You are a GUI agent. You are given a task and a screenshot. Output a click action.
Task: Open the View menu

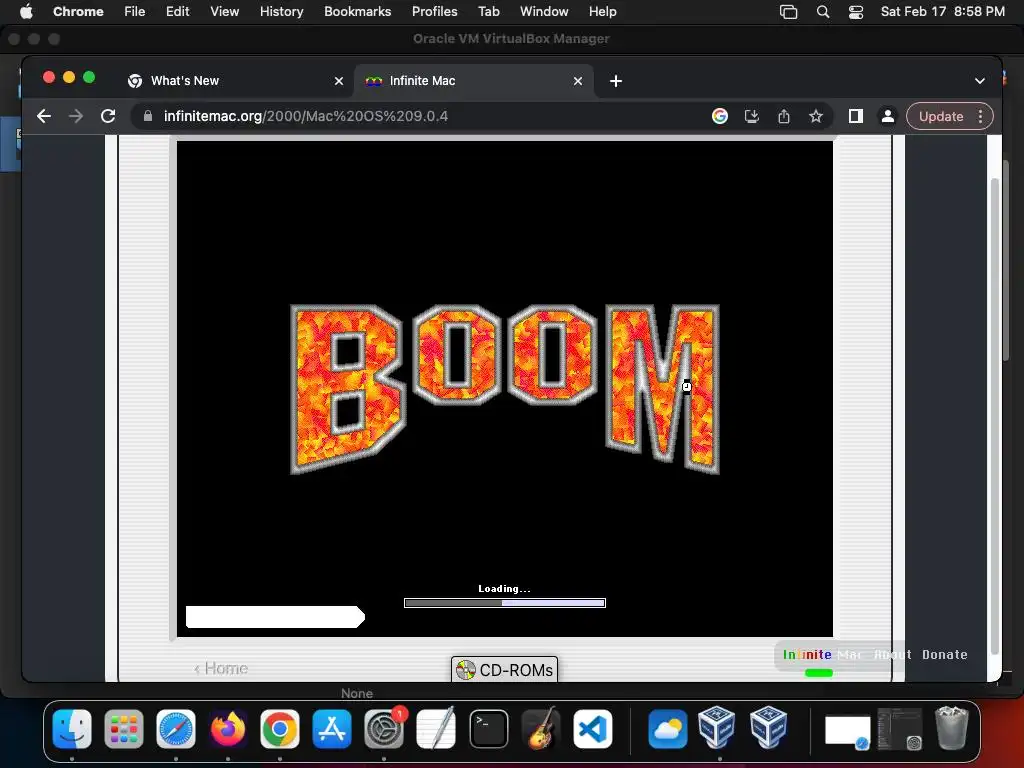point(224,11)
